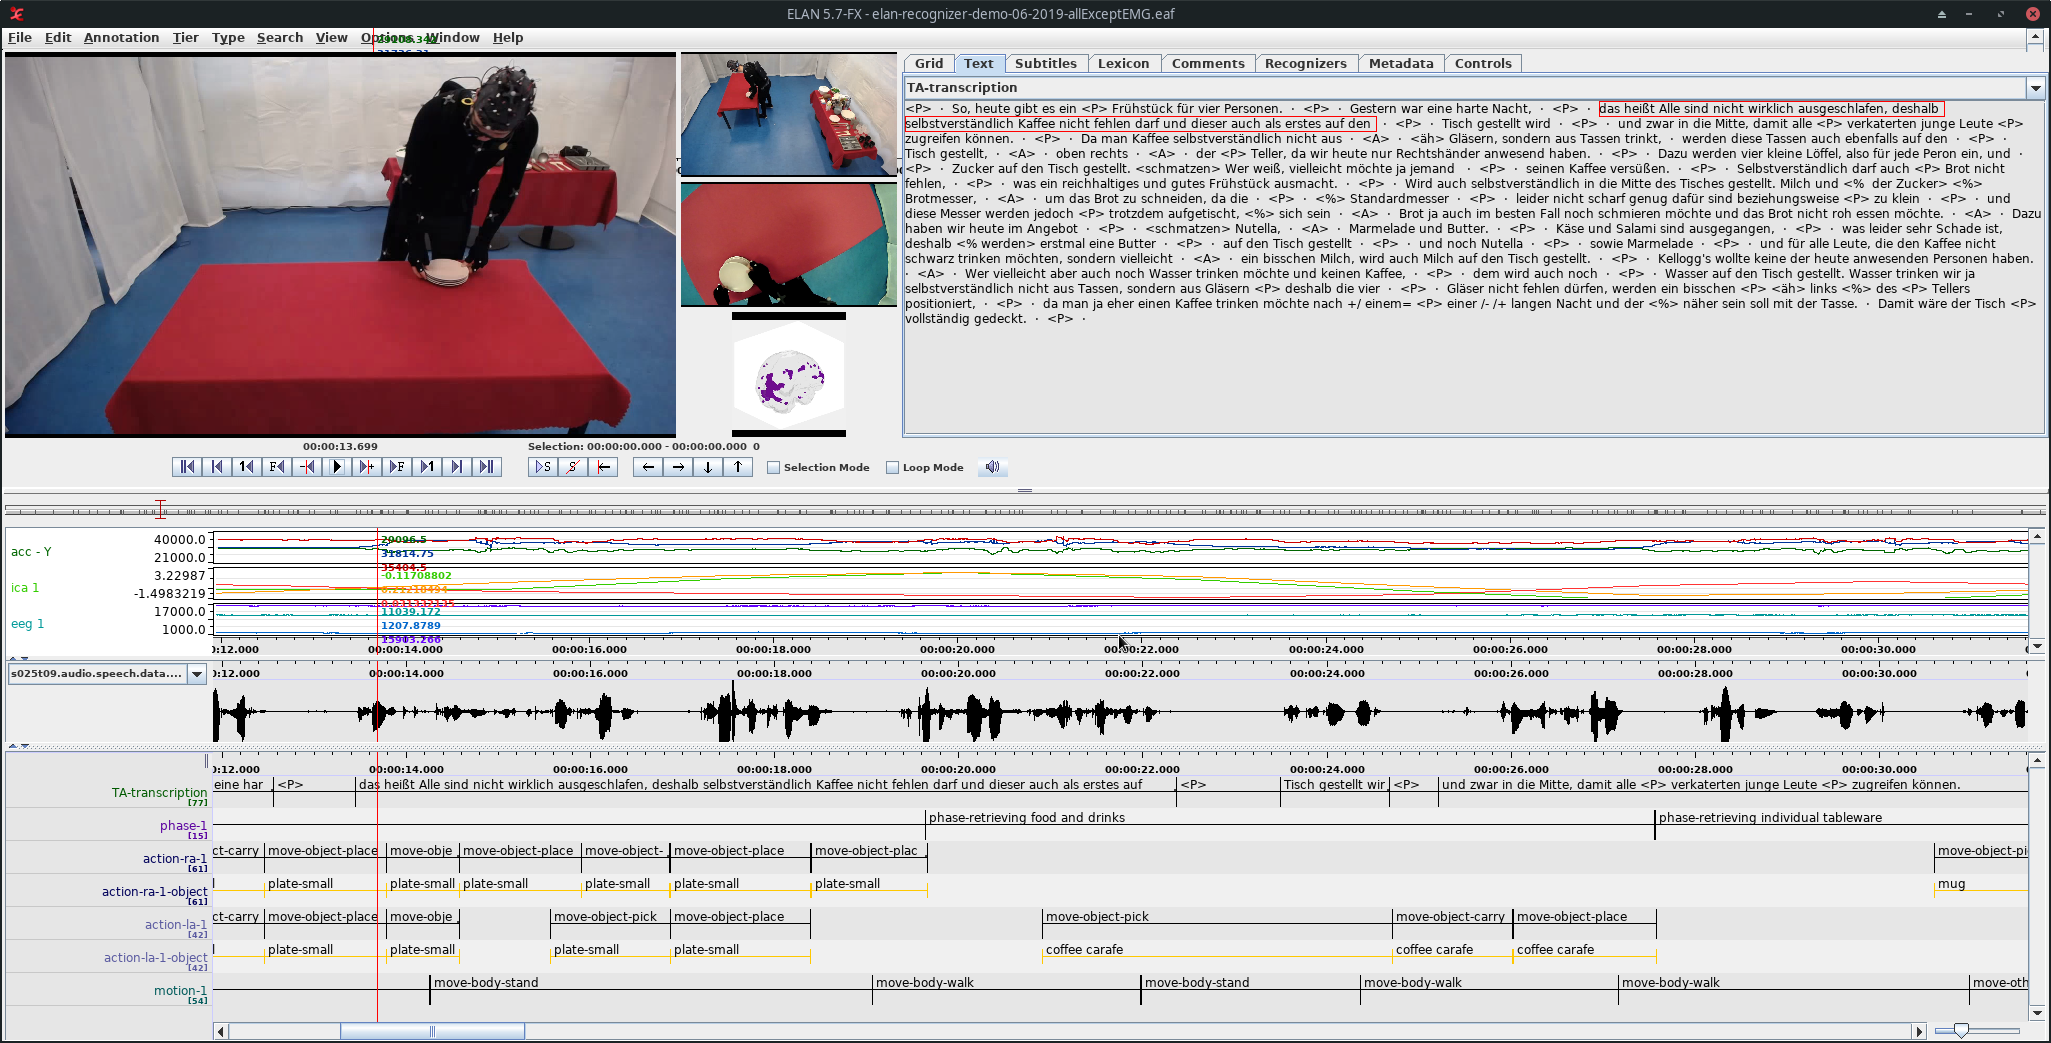Enable Selection Mode checkbox
This screenshot has height=1043, width=2051.
(x=774, y=468)
